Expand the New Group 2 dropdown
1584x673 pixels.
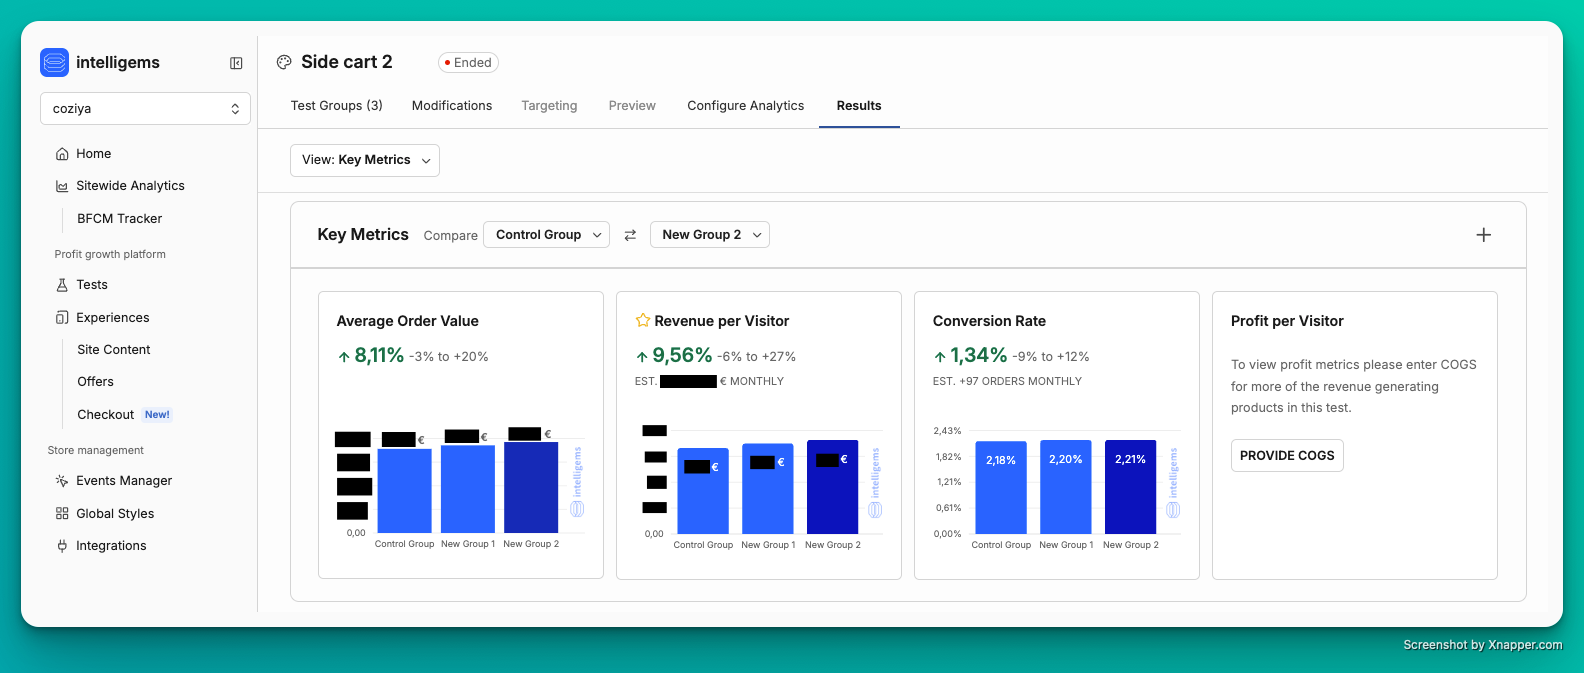point(709,235)
